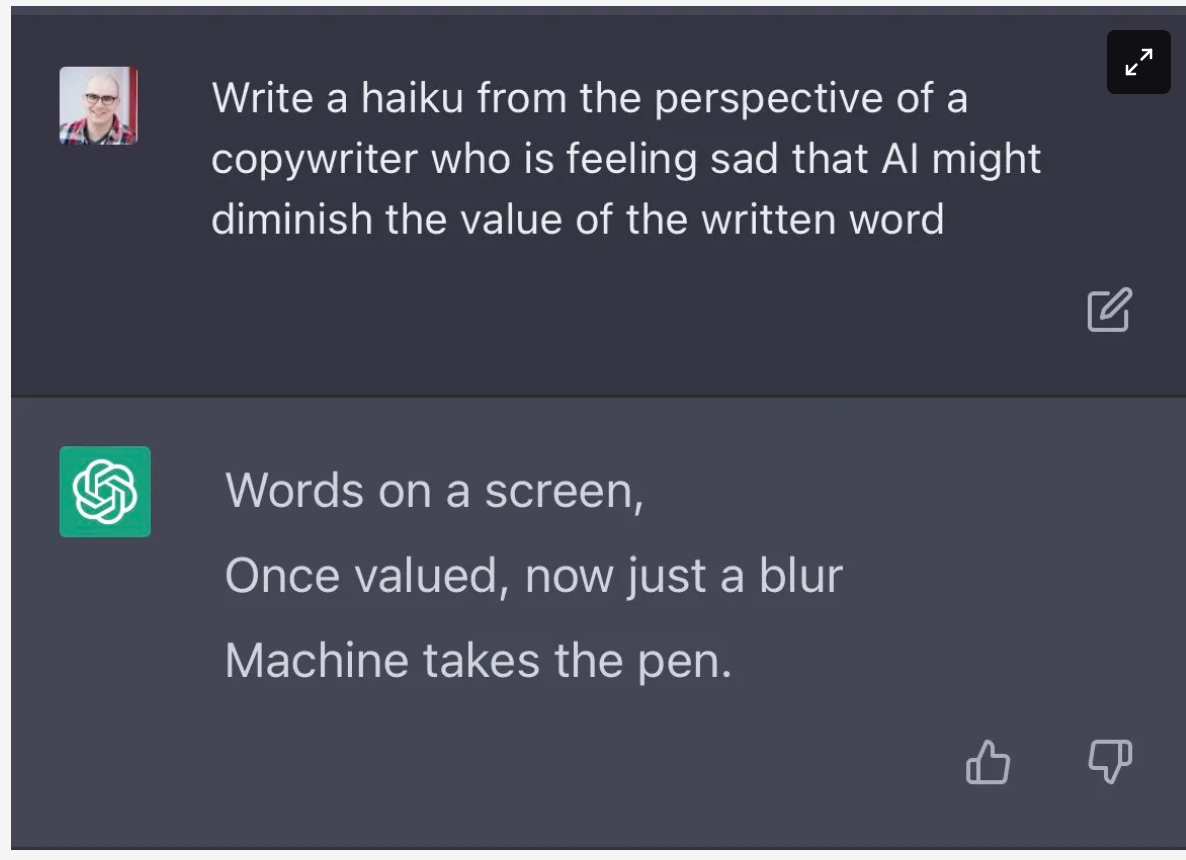Click the line 'Words on a screen,'

coord(434,492)
